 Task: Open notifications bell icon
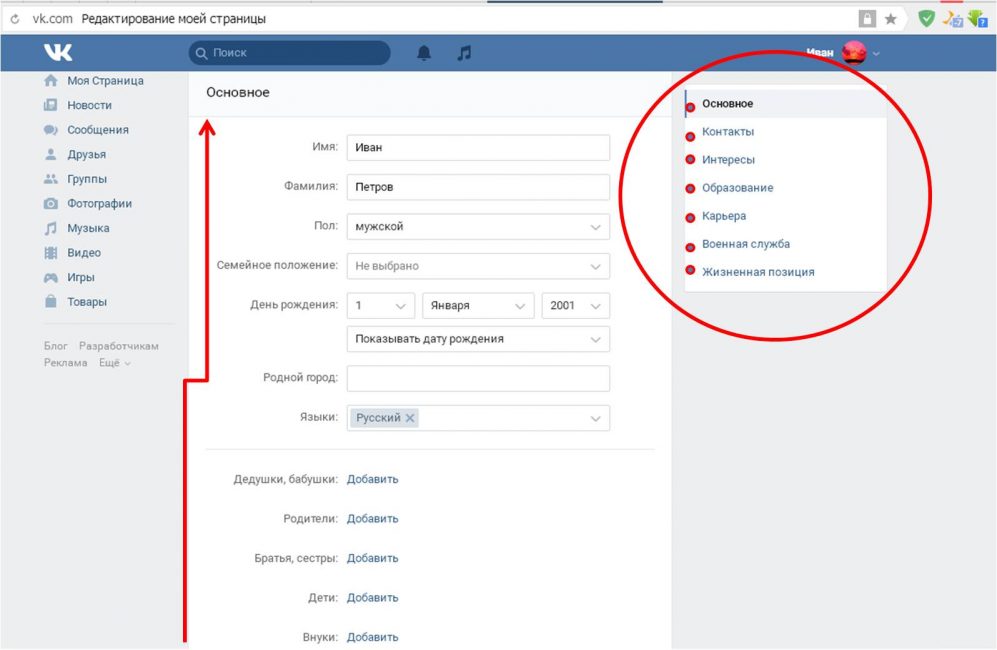coord(424,53)
